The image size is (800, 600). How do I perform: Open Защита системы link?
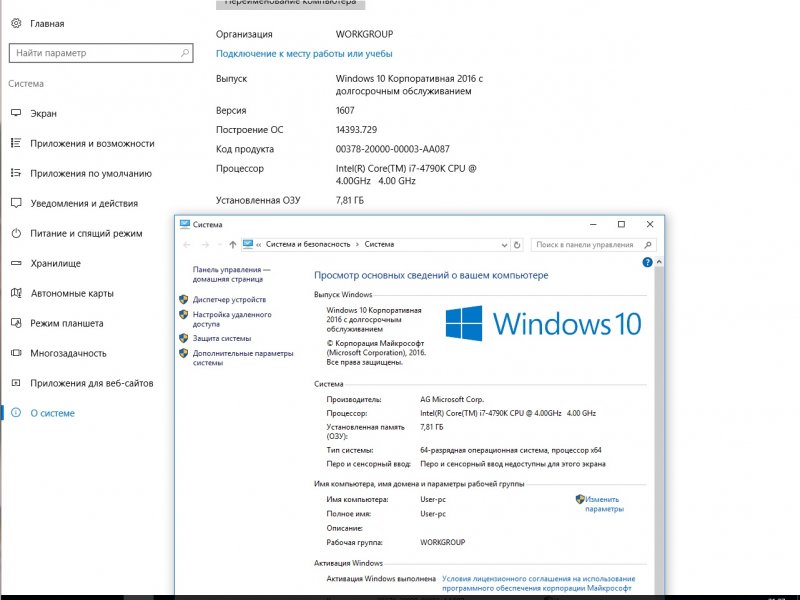(222, 338)
